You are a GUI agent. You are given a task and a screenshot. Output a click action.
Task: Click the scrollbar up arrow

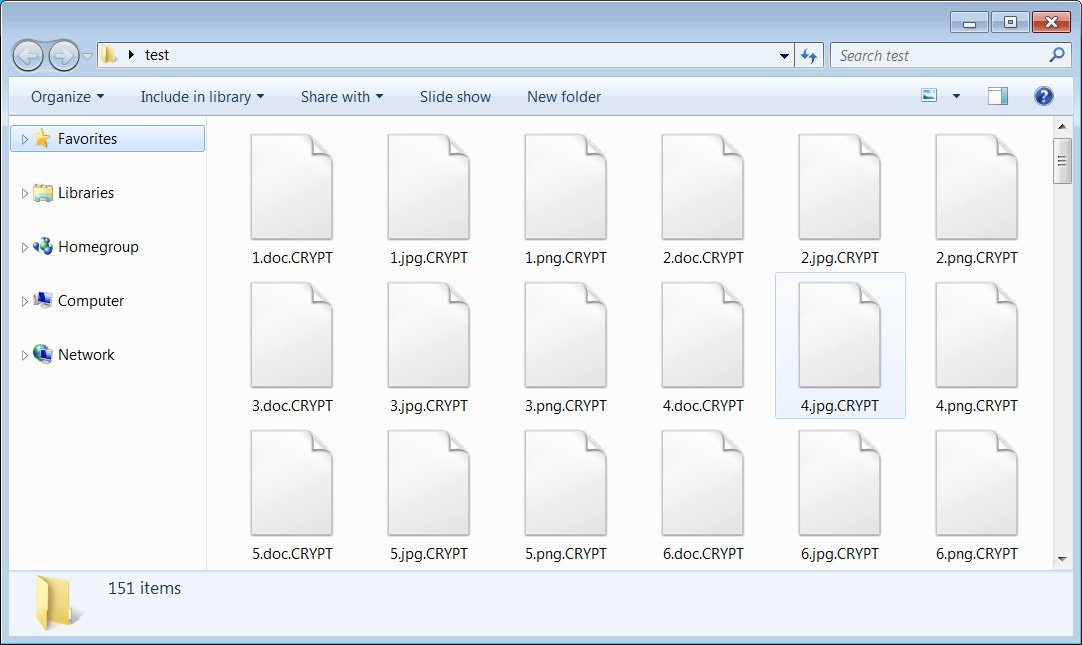coord(1062,126)
